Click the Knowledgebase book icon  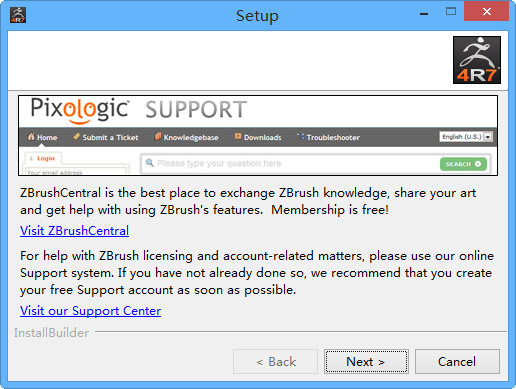click(x=158, y=136)
